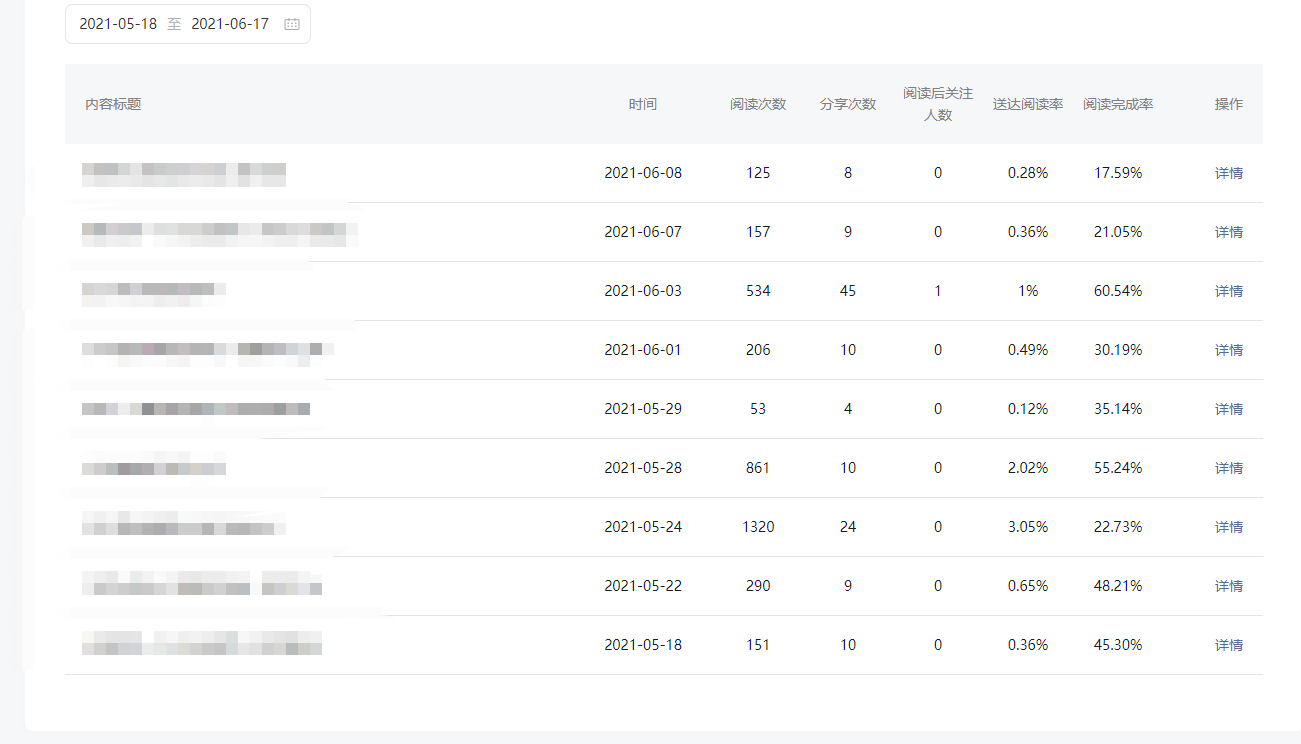This screenshot has height=744, width=1301.
Task: Click the 阅读次数 column header
Action: click(x=758, y=104)
